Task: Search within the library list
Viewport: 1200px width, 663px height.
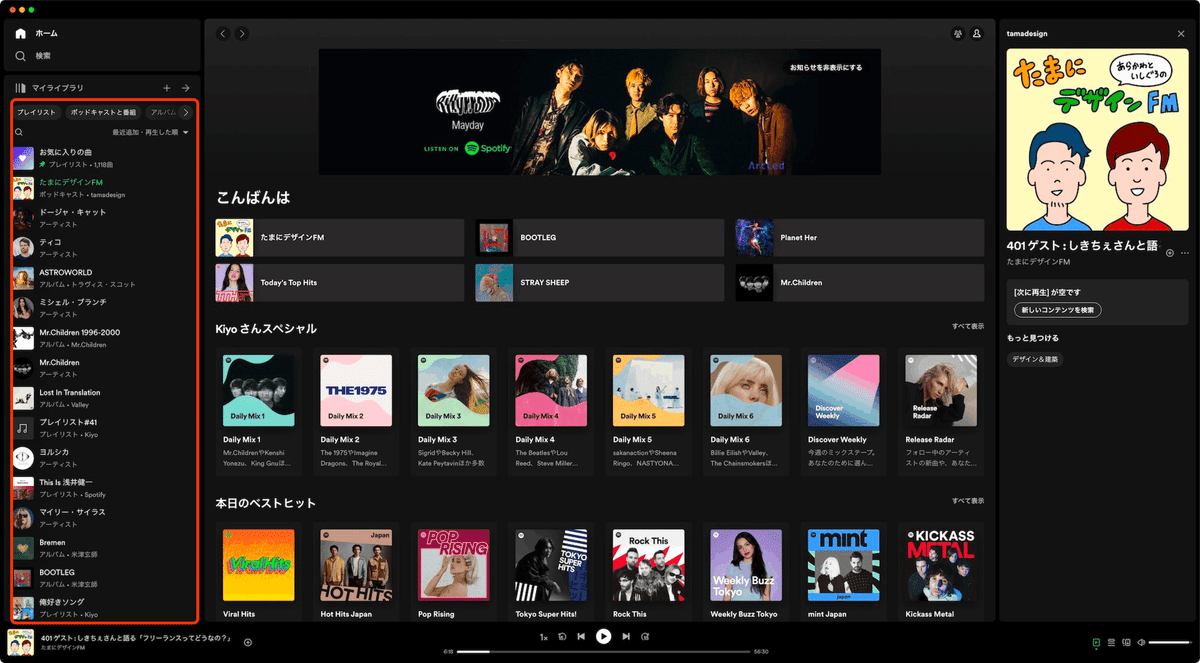Action: point(19,132)
